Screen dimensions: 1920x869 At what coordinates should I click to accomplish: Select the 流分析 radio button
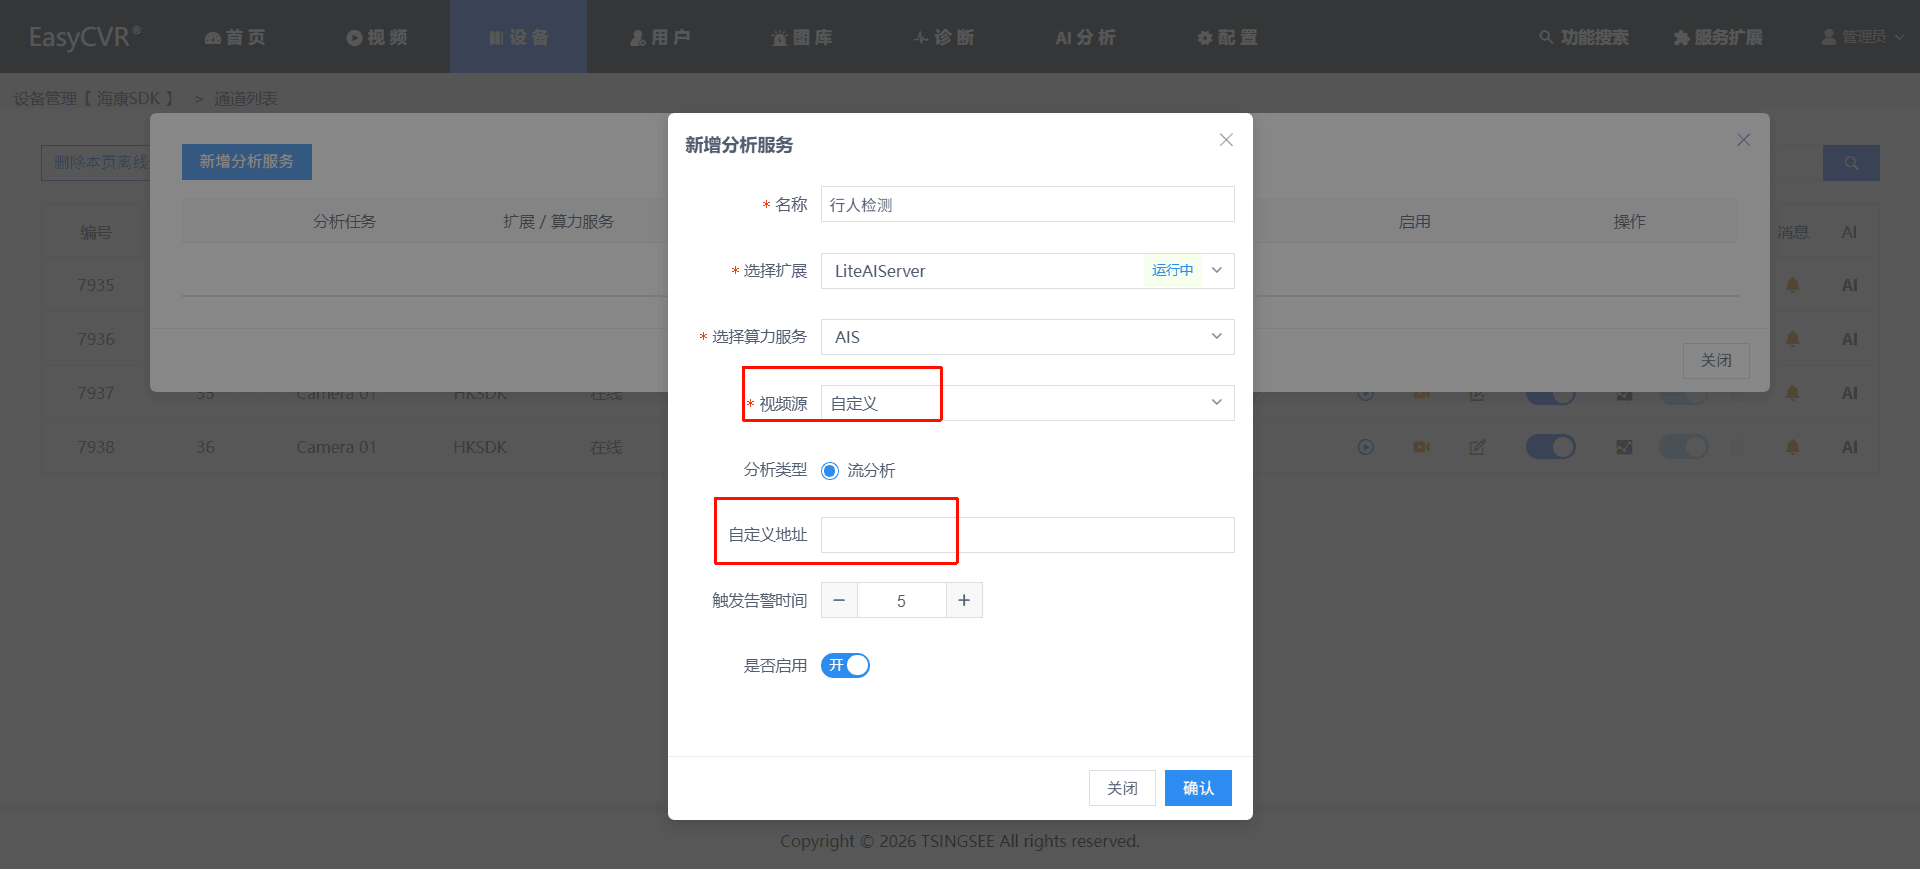[830, 470]
